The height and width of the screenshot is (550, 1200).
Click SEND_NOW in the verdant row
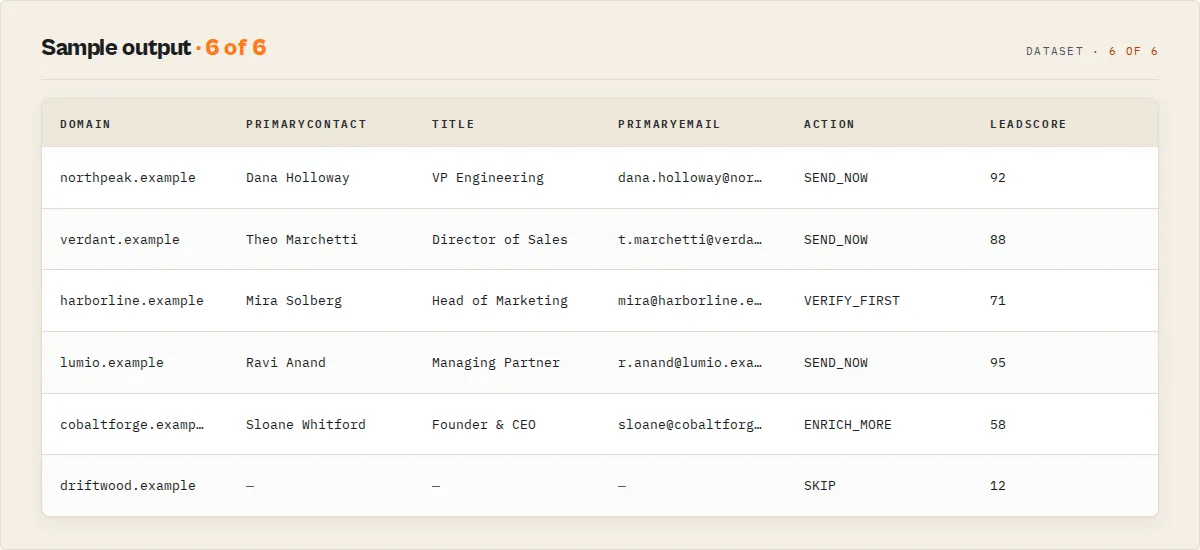pos(836,240)
